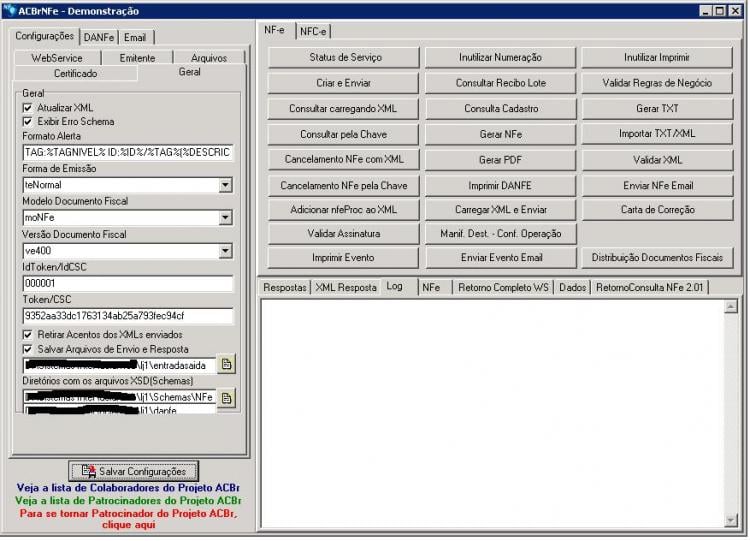Open Forma de Emissão dropdown

pyautogui.click(x=225, y=185)
